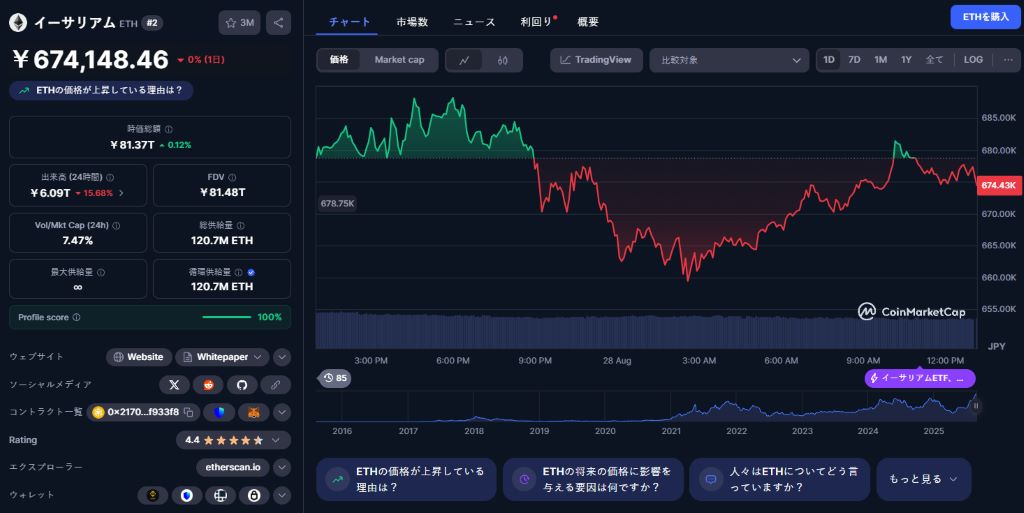Open the third wallet icon
Screen dimensions: 1024x513
pos(221,495)
